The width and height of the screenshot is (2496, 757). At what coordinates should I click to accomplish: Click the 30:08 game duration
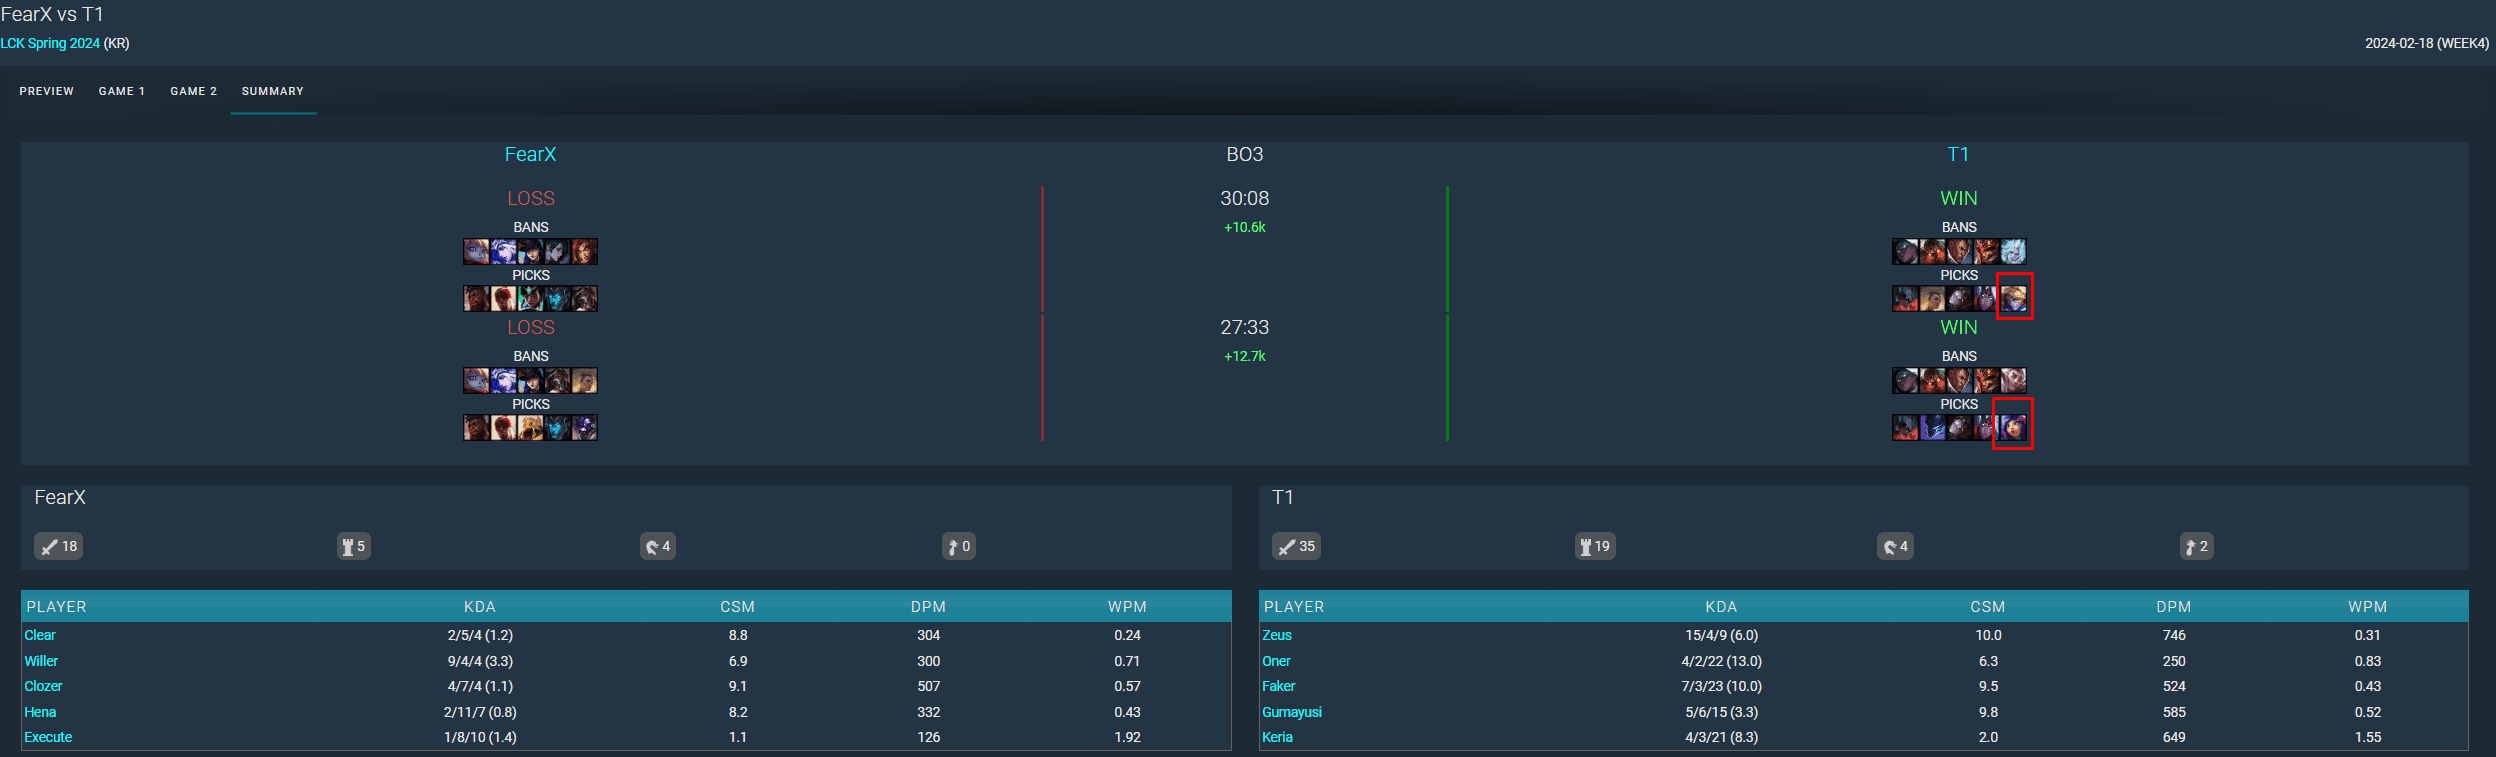[1245, 198]
